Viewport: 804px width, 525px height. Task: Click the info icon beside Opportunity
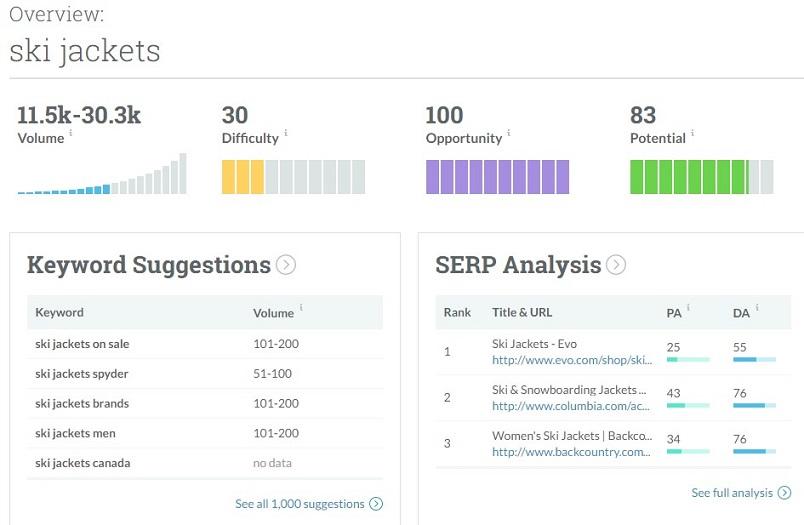[x=508, y=134]
